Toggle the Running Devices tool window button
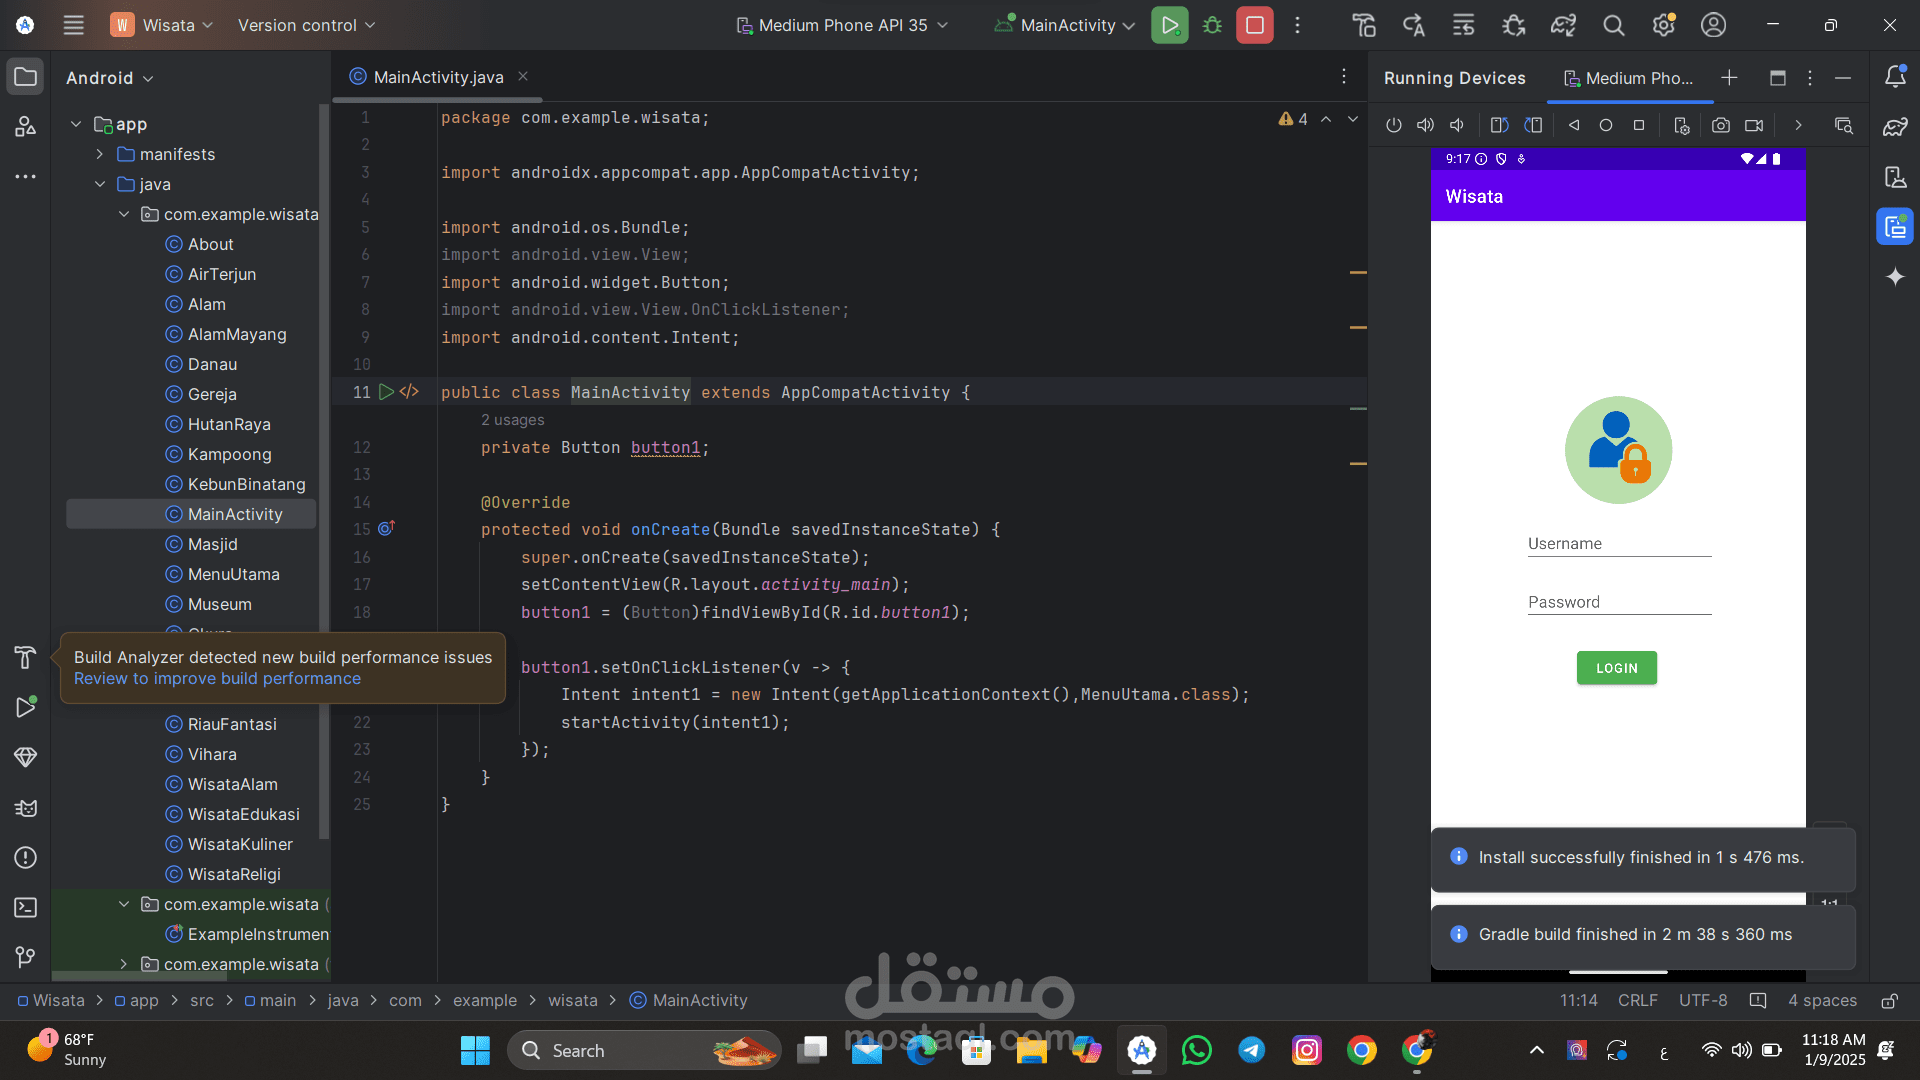 [1895, 227]
